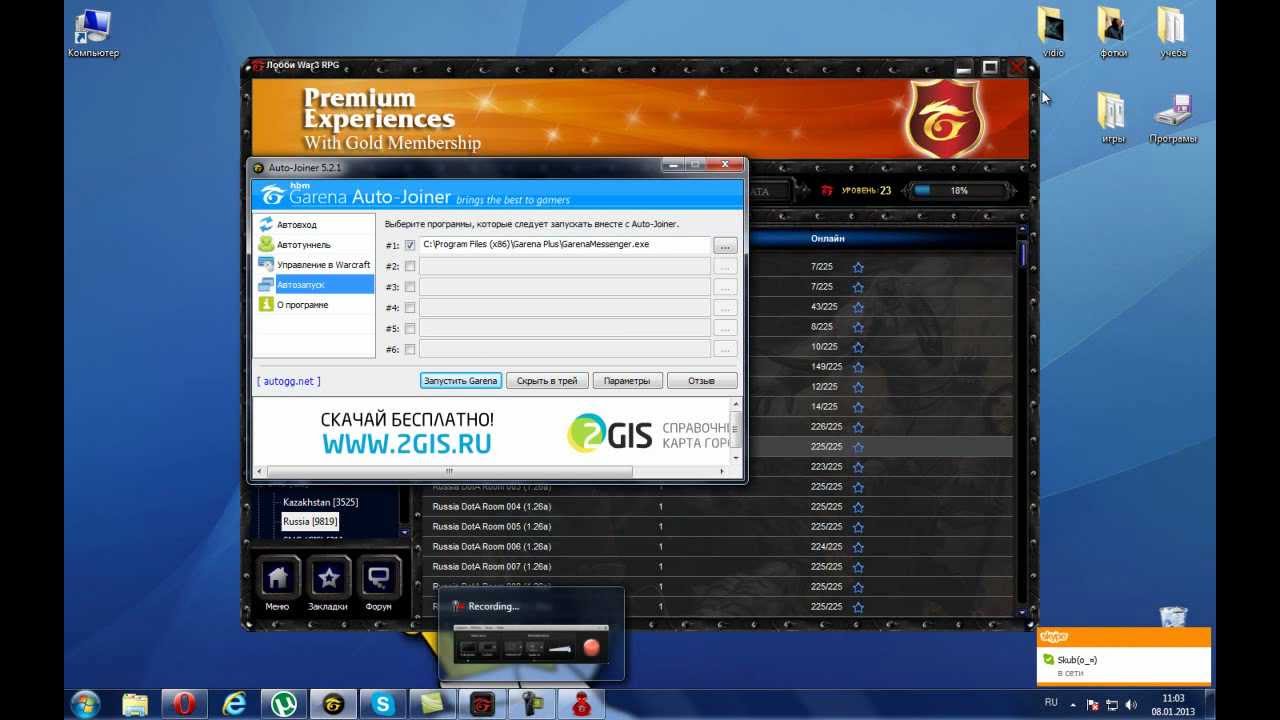Open Internet Explorer from the taskbar
1280x720 pixels.
234,704
